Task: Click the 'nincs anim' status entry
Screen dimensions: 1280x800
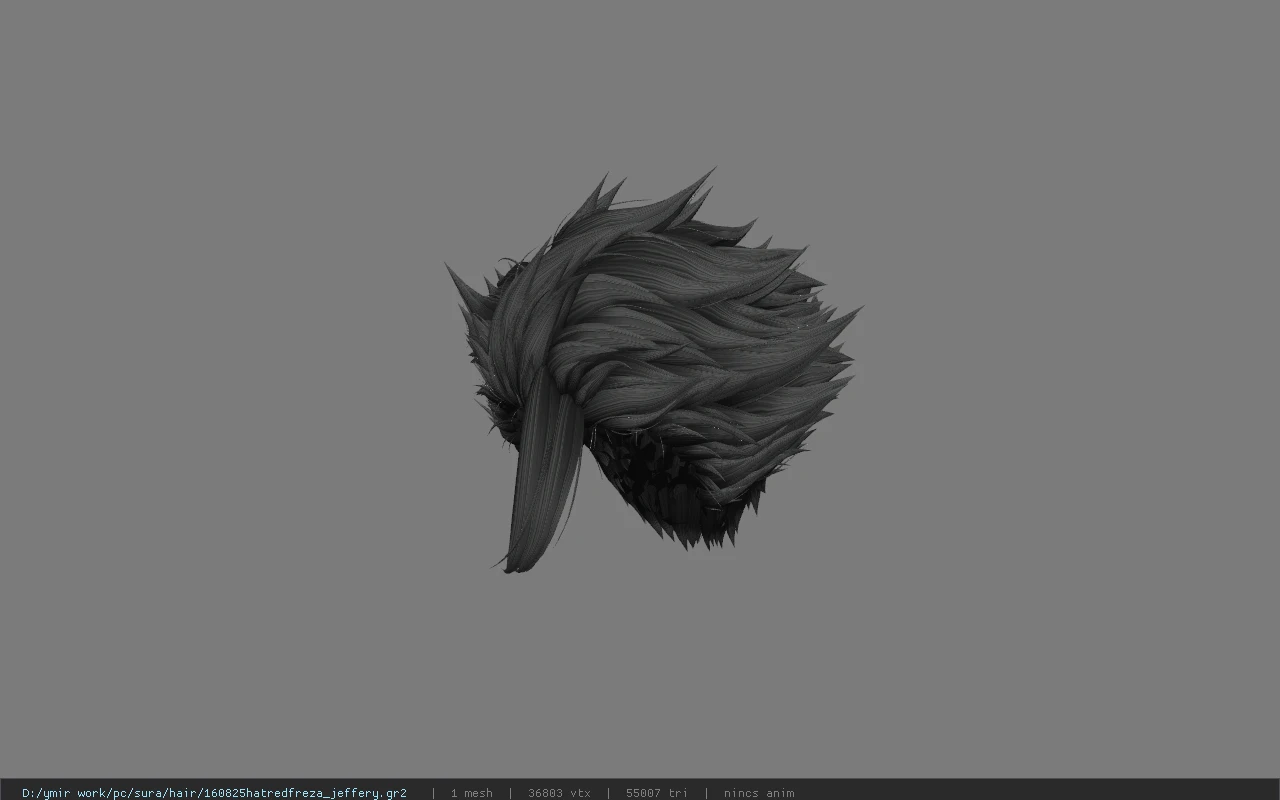Action: (759, 793)
